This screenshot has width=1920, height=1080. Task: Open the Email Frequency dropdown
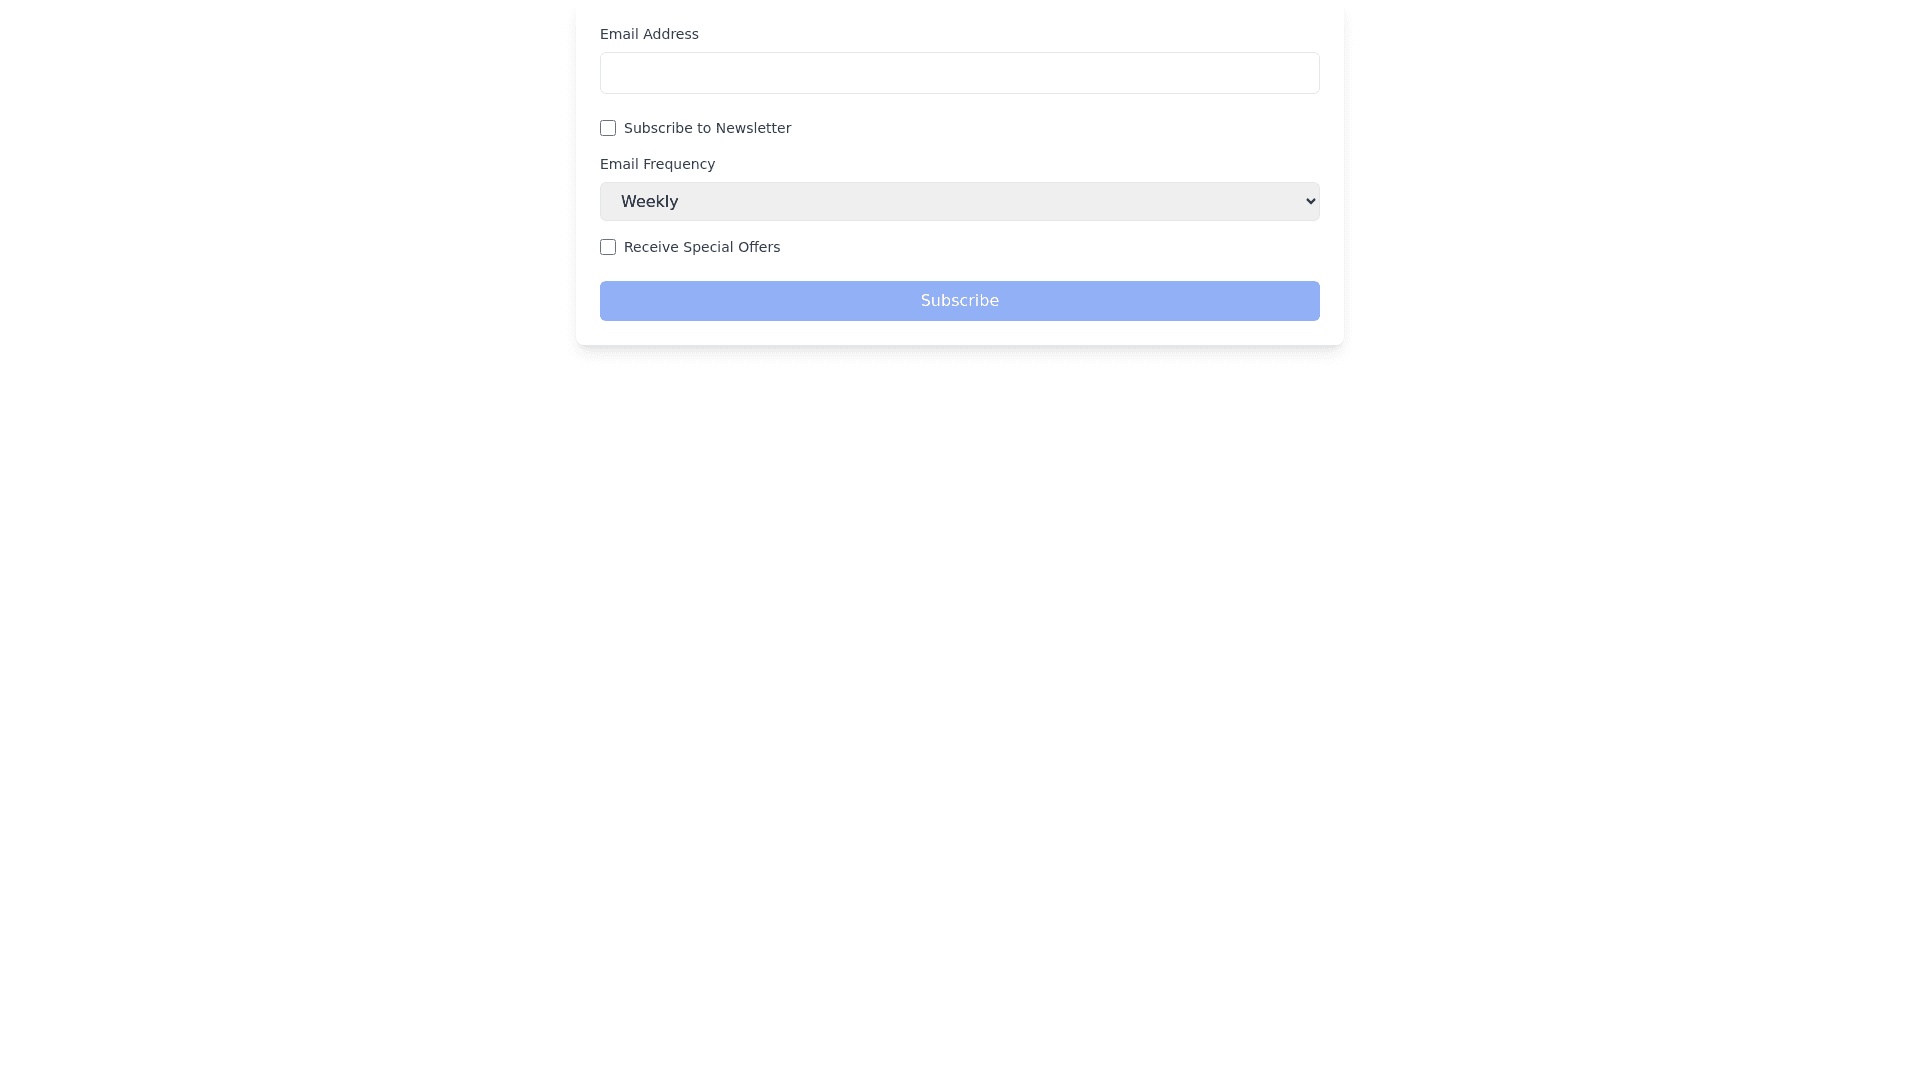959,201
